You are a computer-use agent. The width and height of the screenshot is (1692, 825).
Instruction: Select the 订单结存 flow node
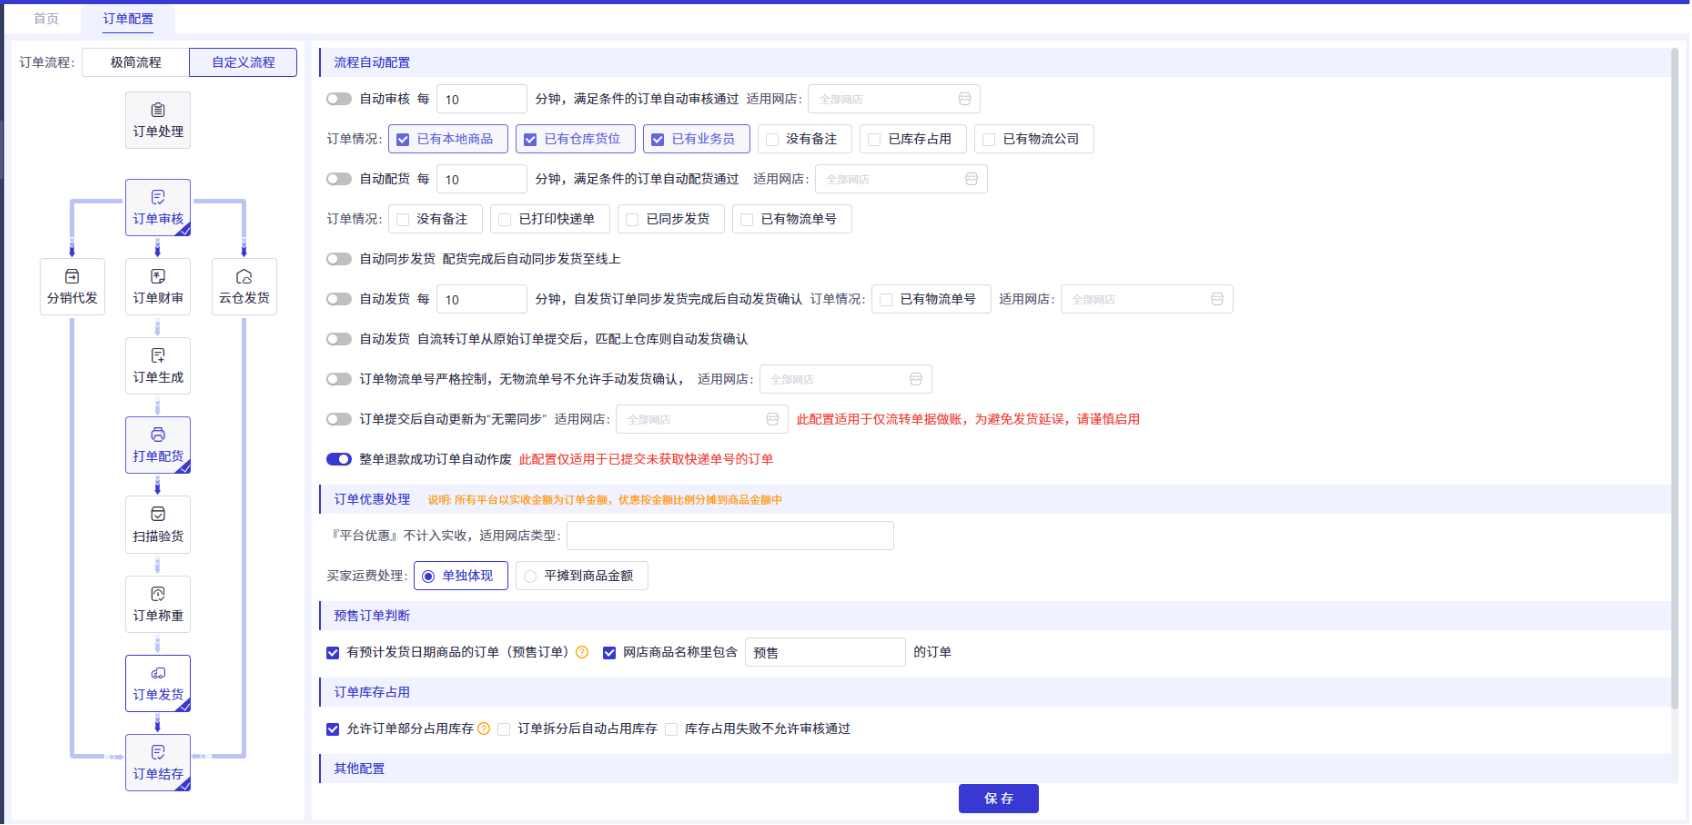[158, 762]
